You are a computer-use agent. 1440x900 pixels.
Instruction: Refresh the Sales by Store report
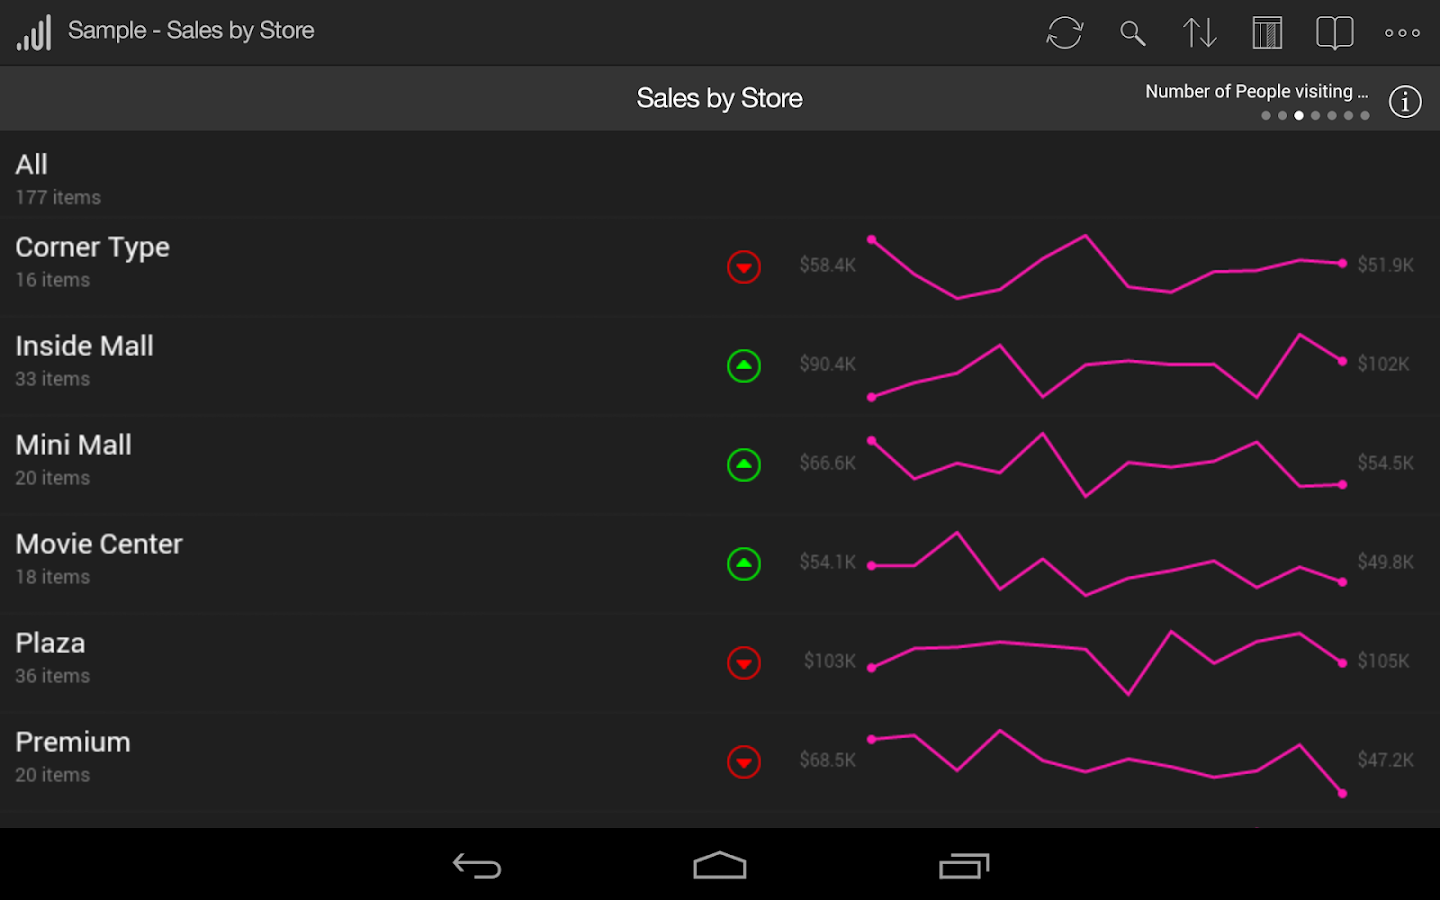(1065, 33)
